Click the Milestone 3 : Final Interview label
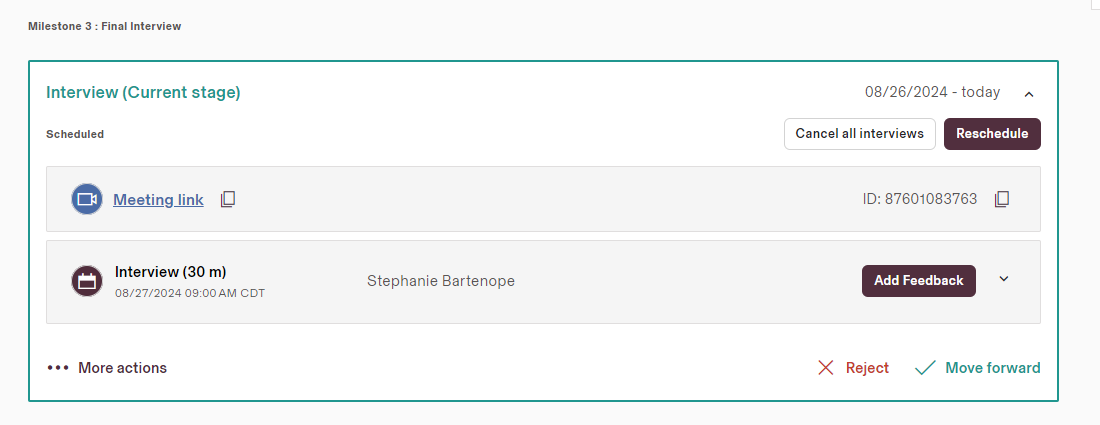The image size is (1100, 425). (x=104, y=26)
